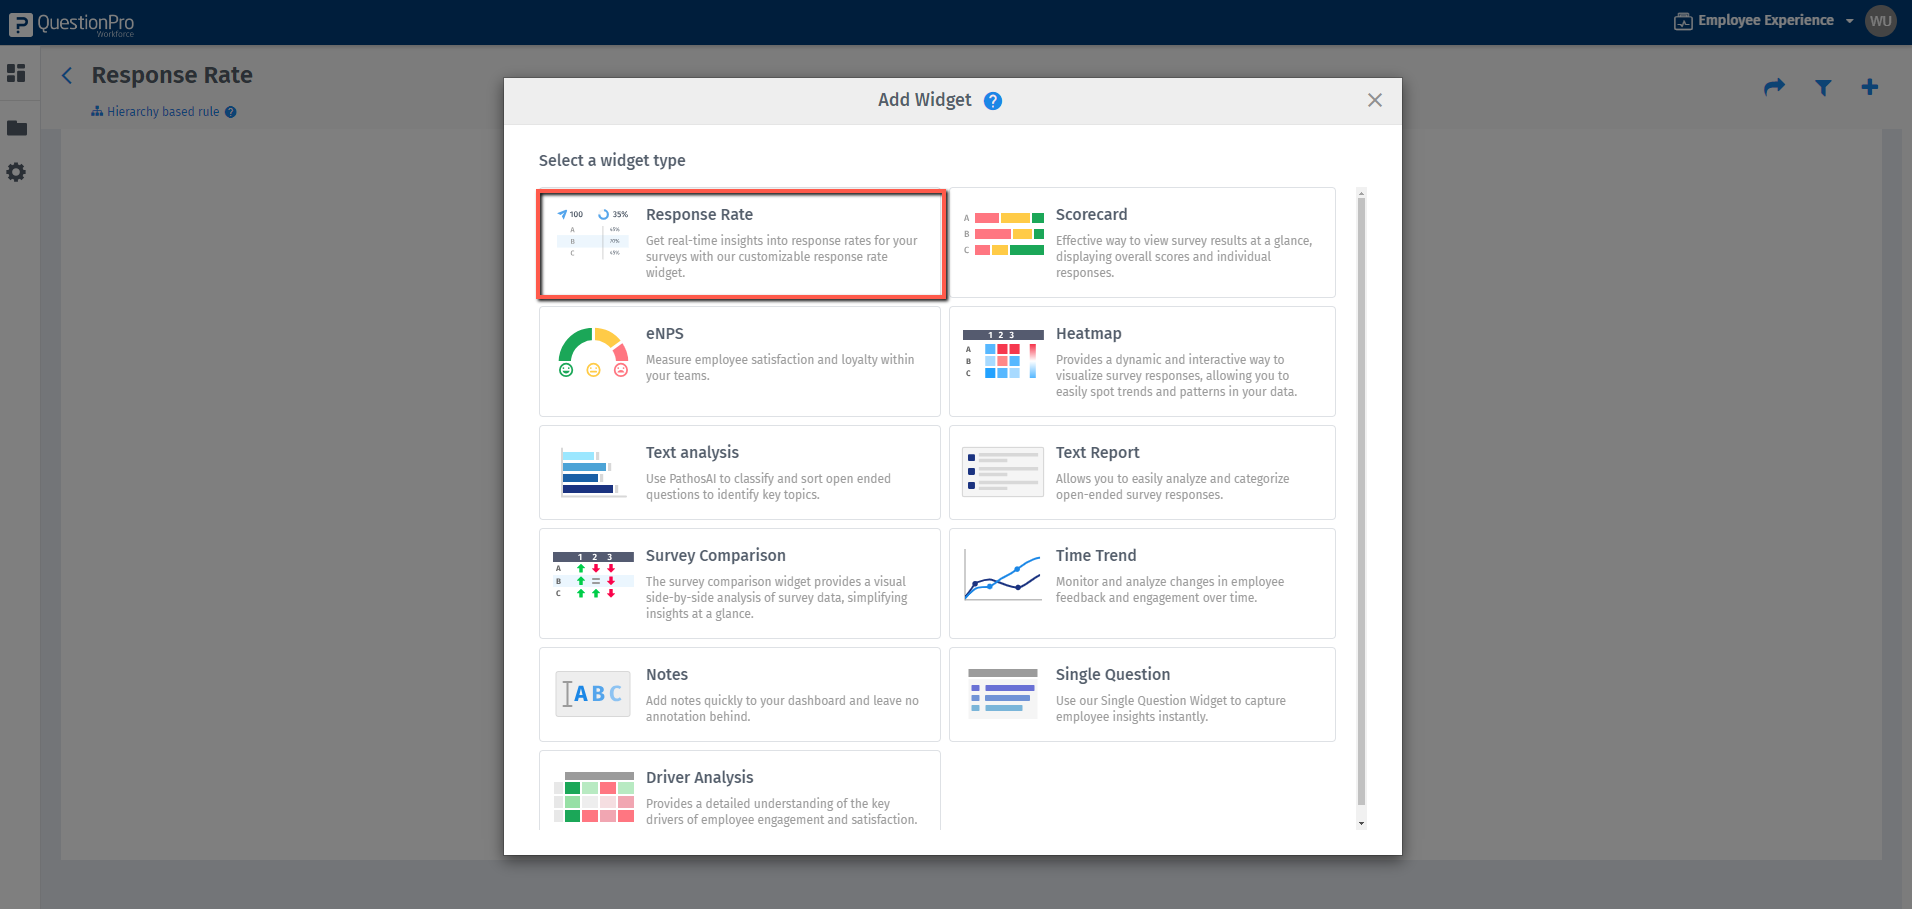
Task: Open settings gear in left sidebar
Action: (x=16, y=172)
